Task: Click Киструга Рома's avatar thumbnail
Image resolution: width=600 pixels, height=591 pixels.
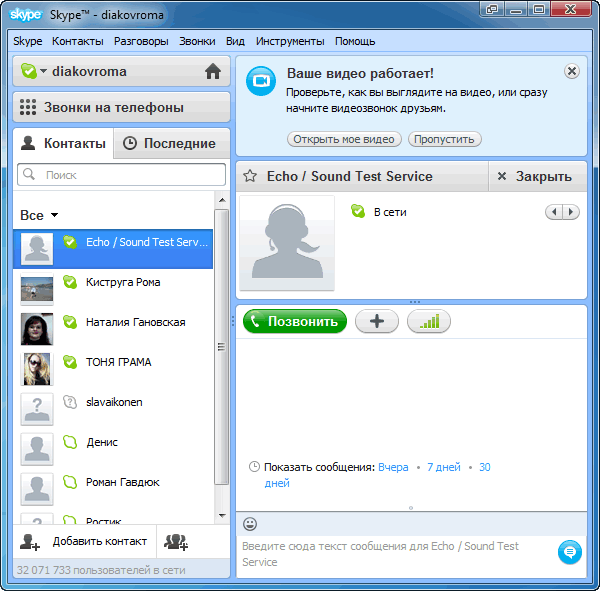Action: 37,289
